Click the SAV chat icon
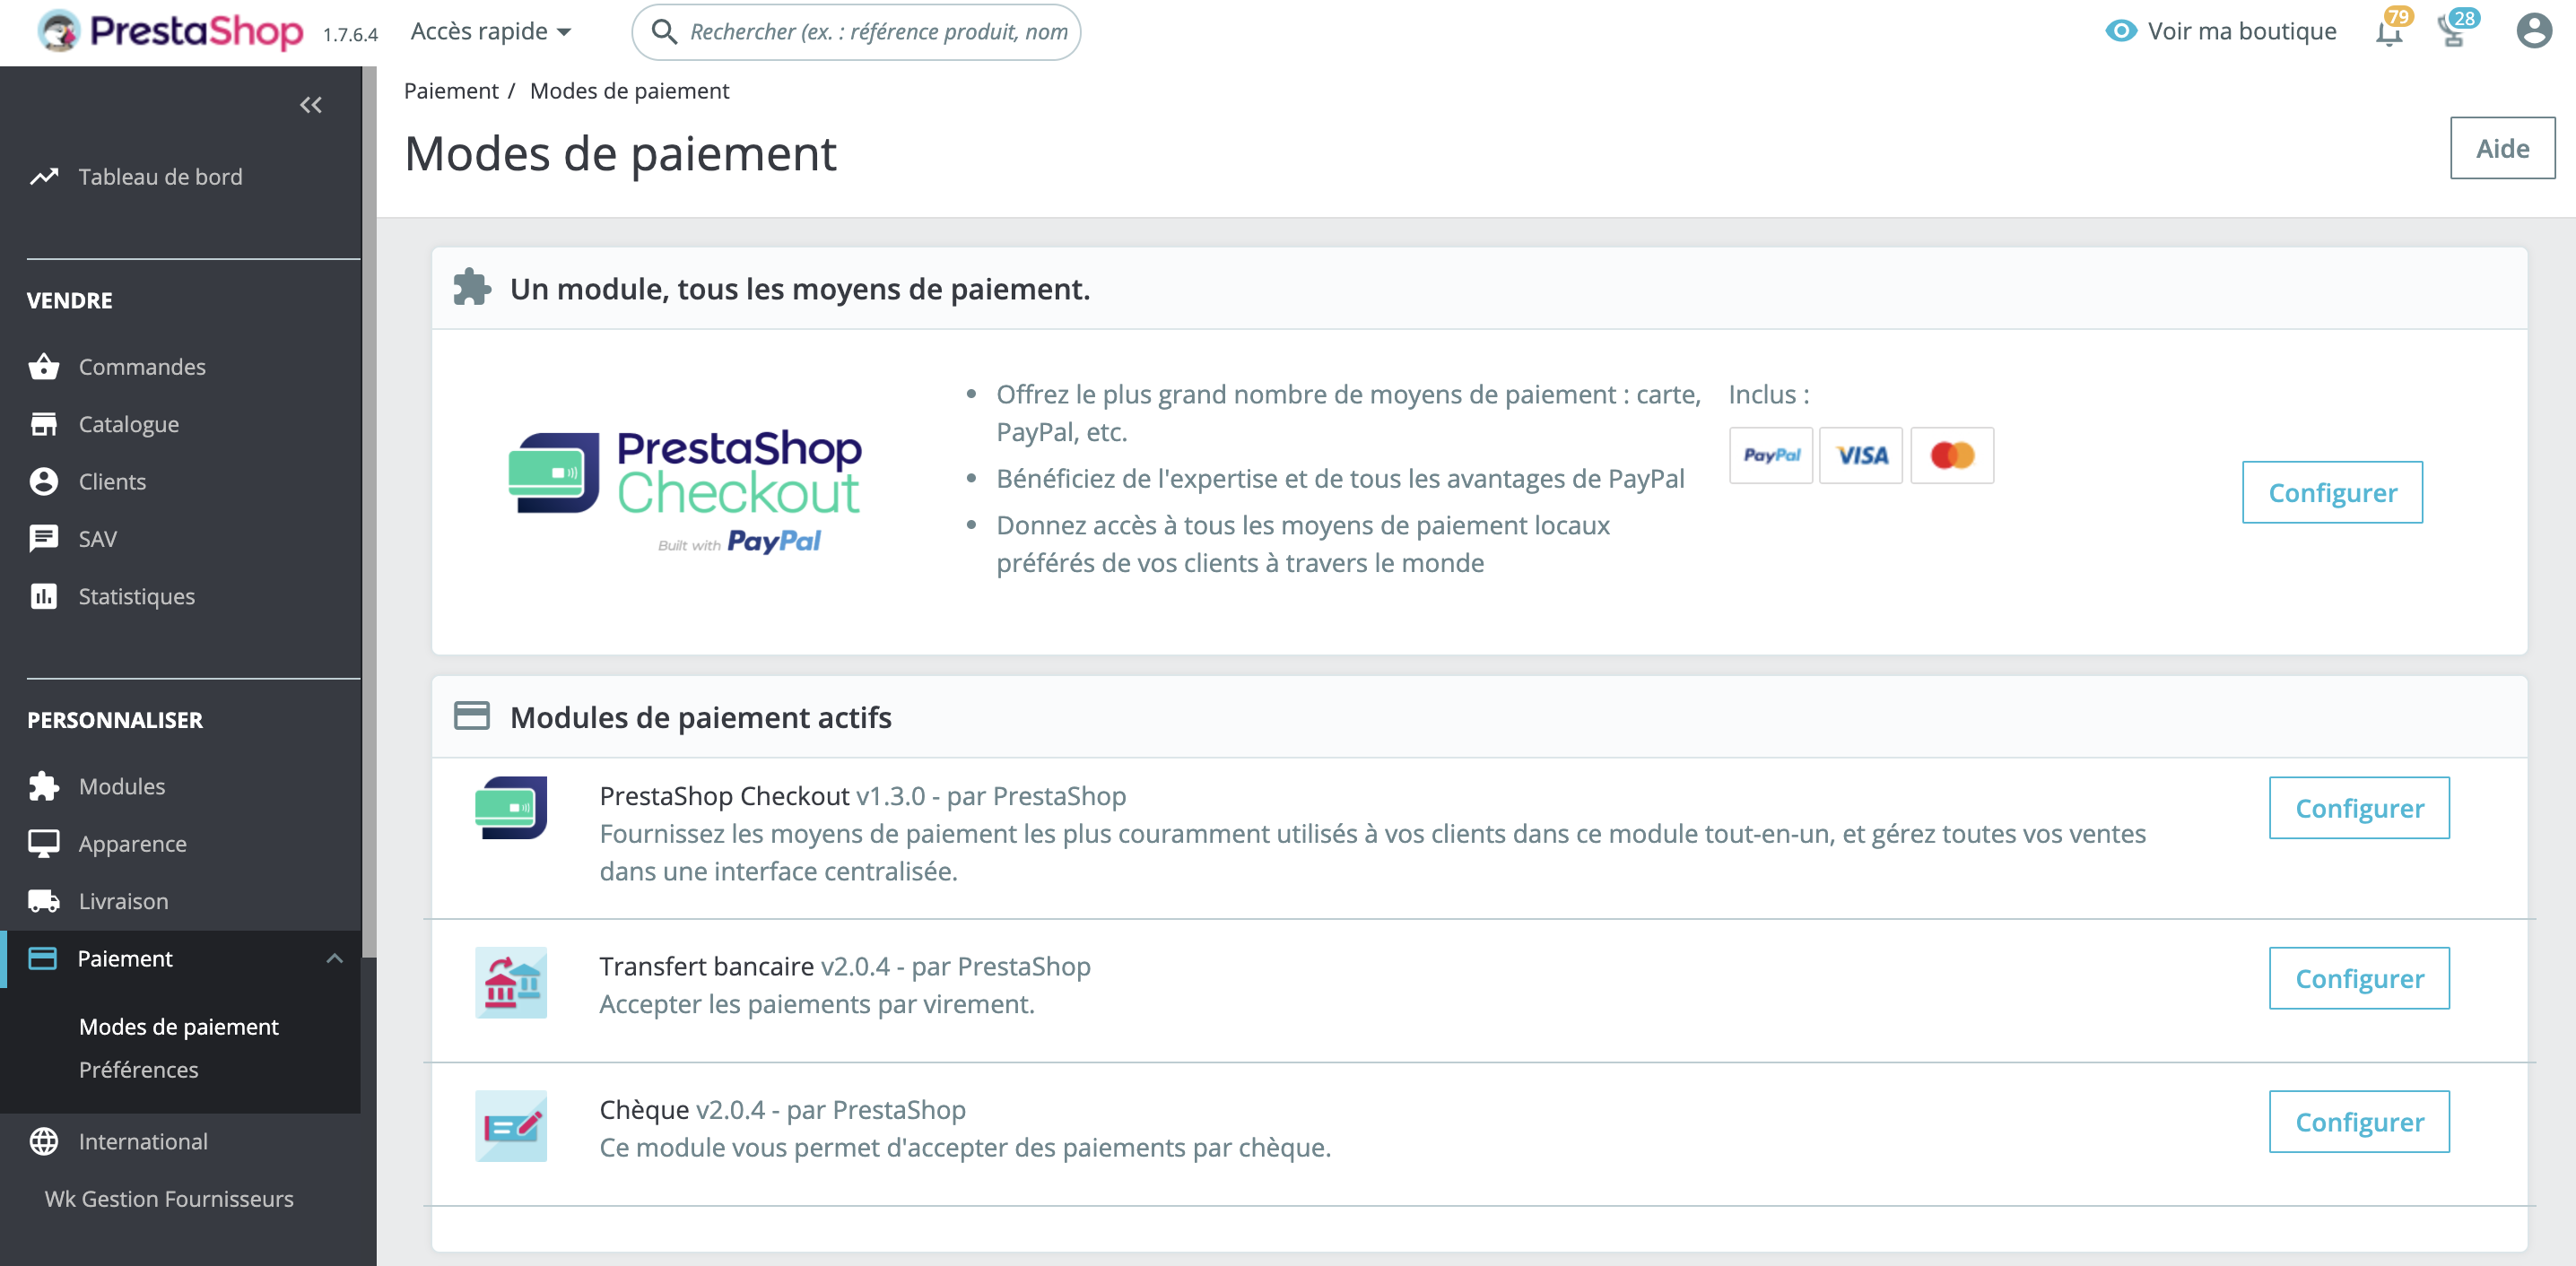 44,539
